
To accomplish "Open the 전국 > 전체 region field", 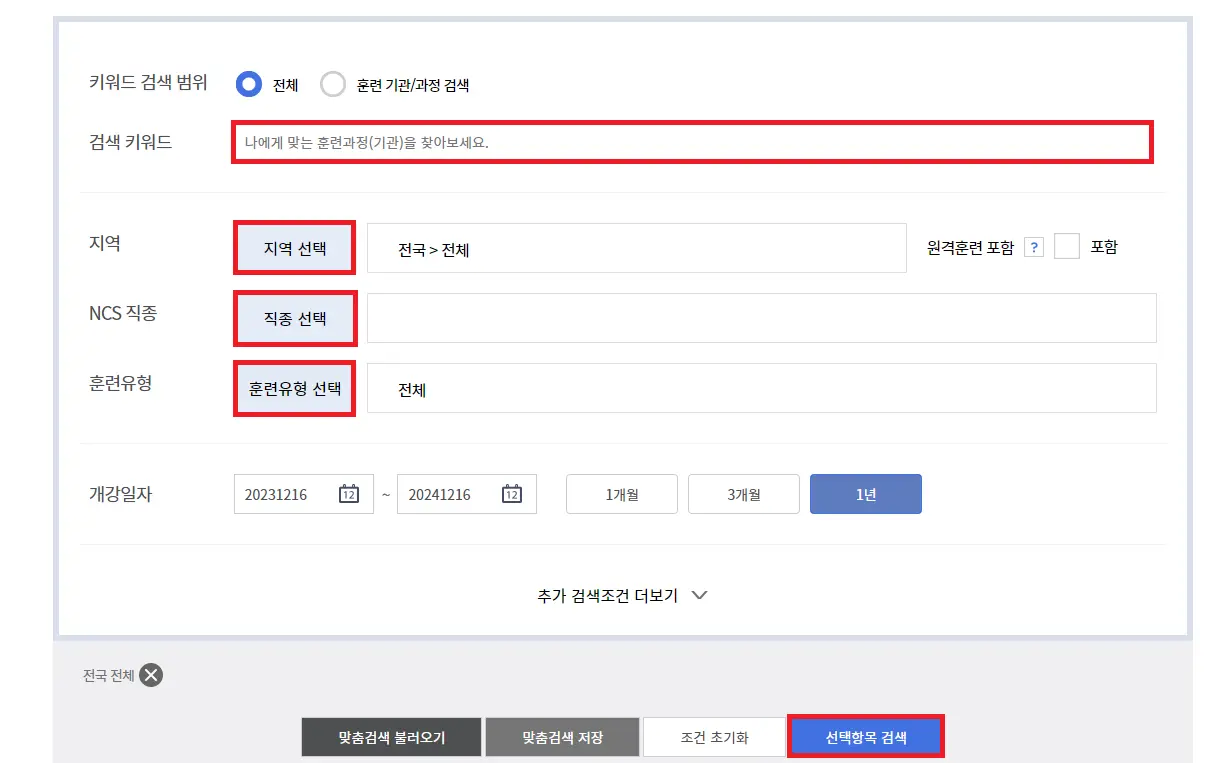I will (x=637, y=247).
